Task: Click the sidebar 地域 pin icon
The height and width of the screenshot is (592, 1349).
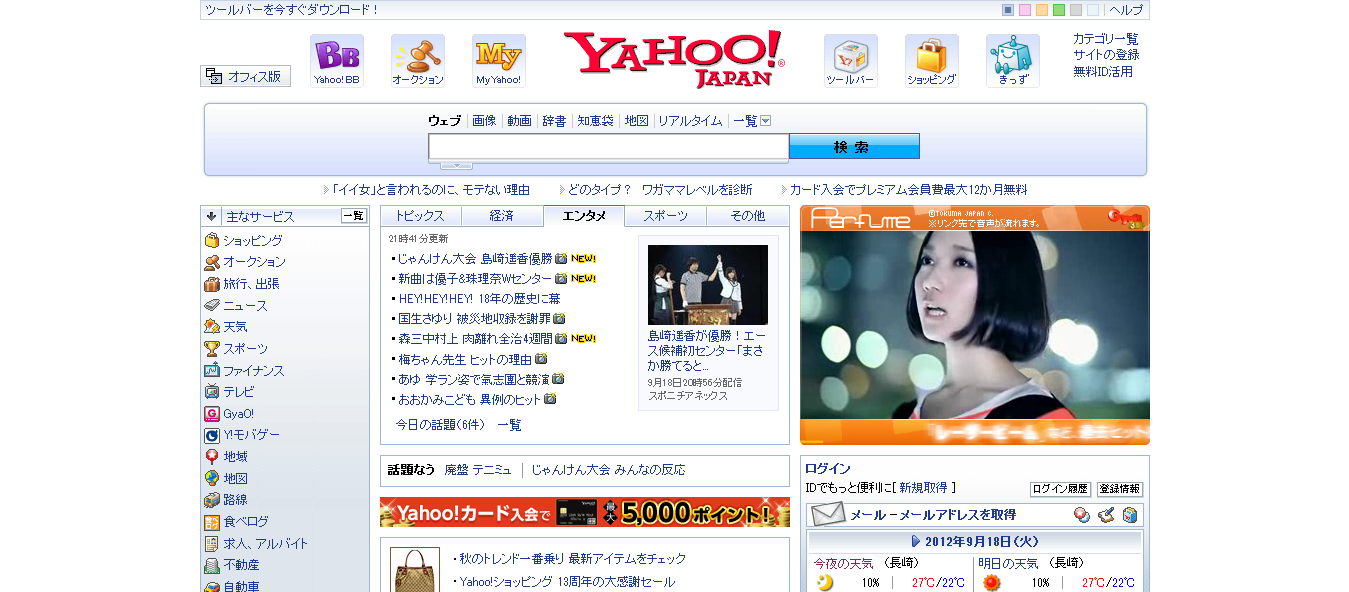Action: point(212,457)
